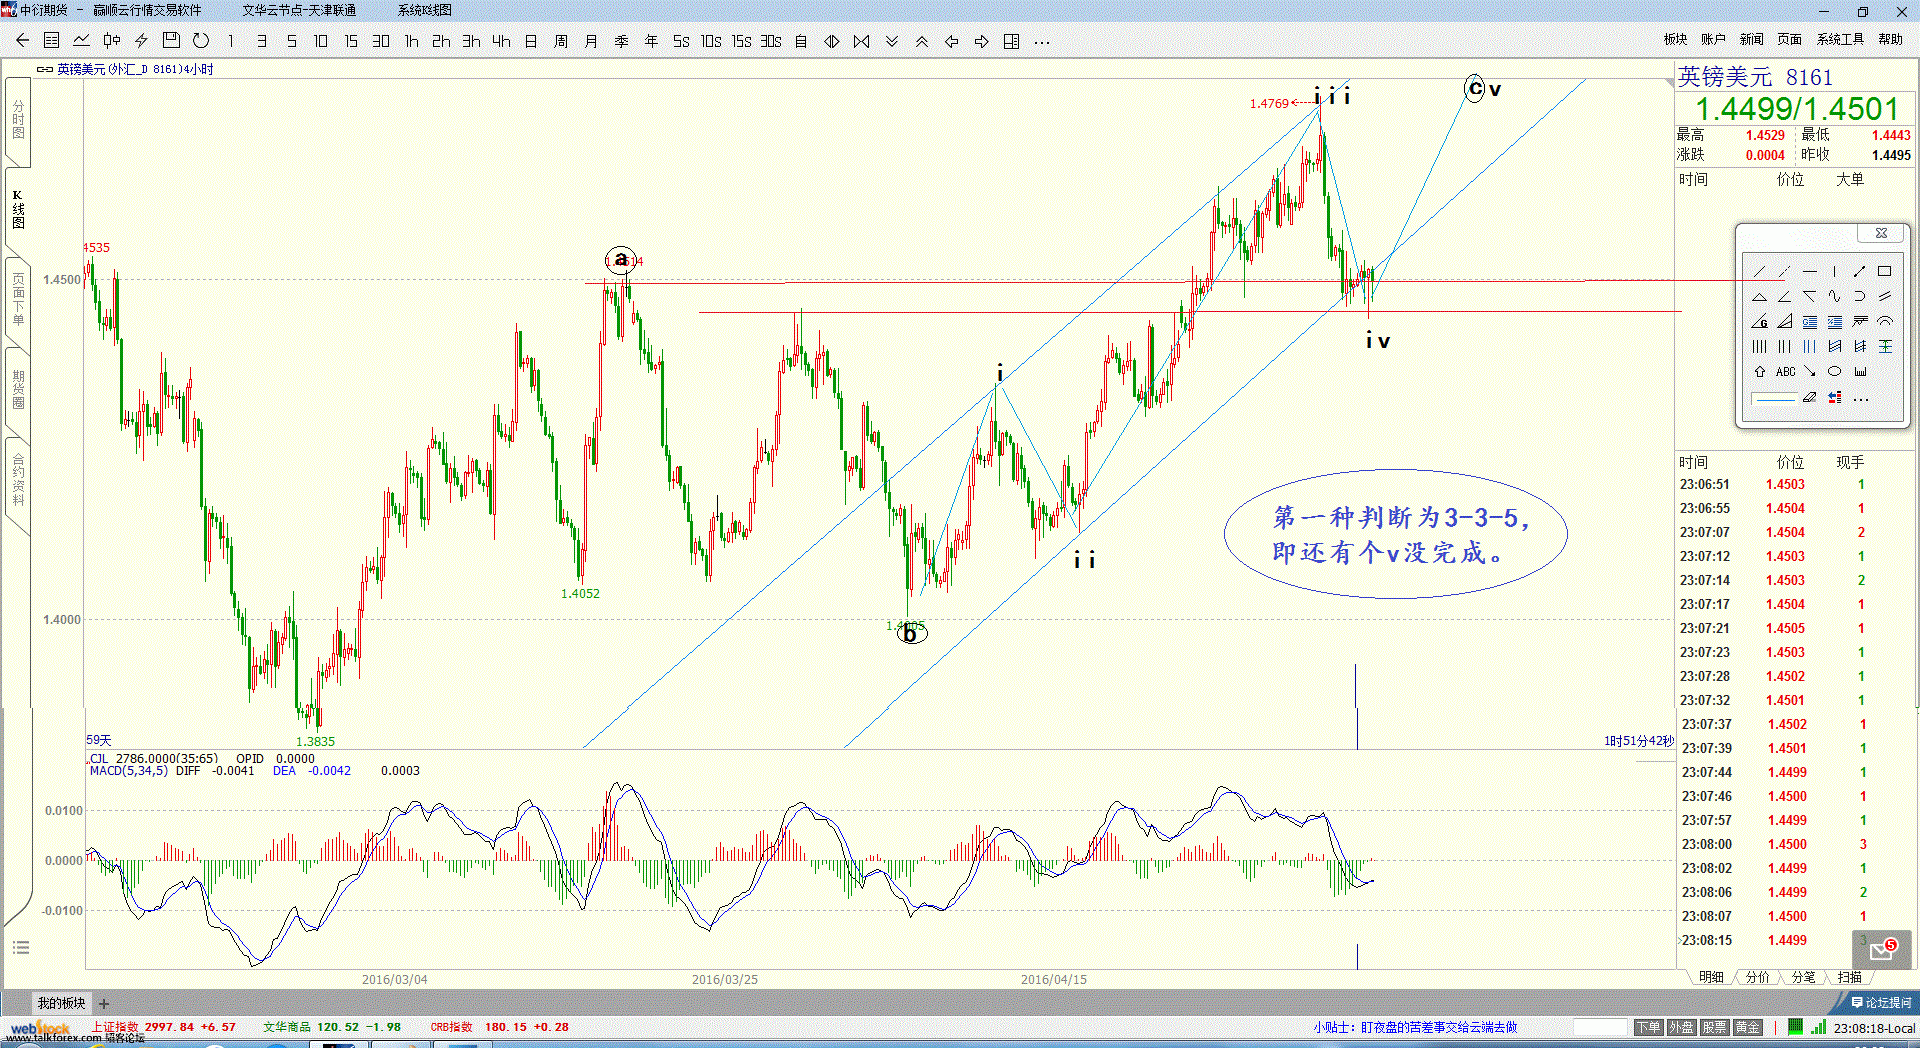Viewport: 1920px width, 1048px height.
Task: Open the 新闻 menu
Action: pos(1751,39)
